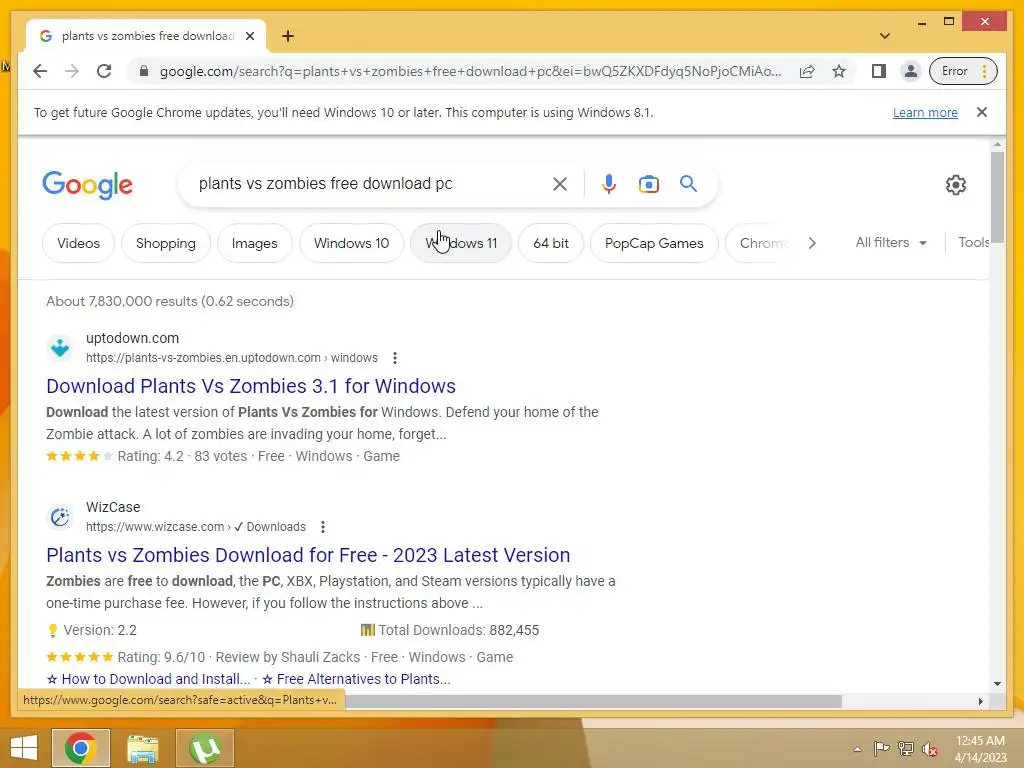Open the Learn more link
This screenshot has width=1024, height=768.
coord(925,112)
